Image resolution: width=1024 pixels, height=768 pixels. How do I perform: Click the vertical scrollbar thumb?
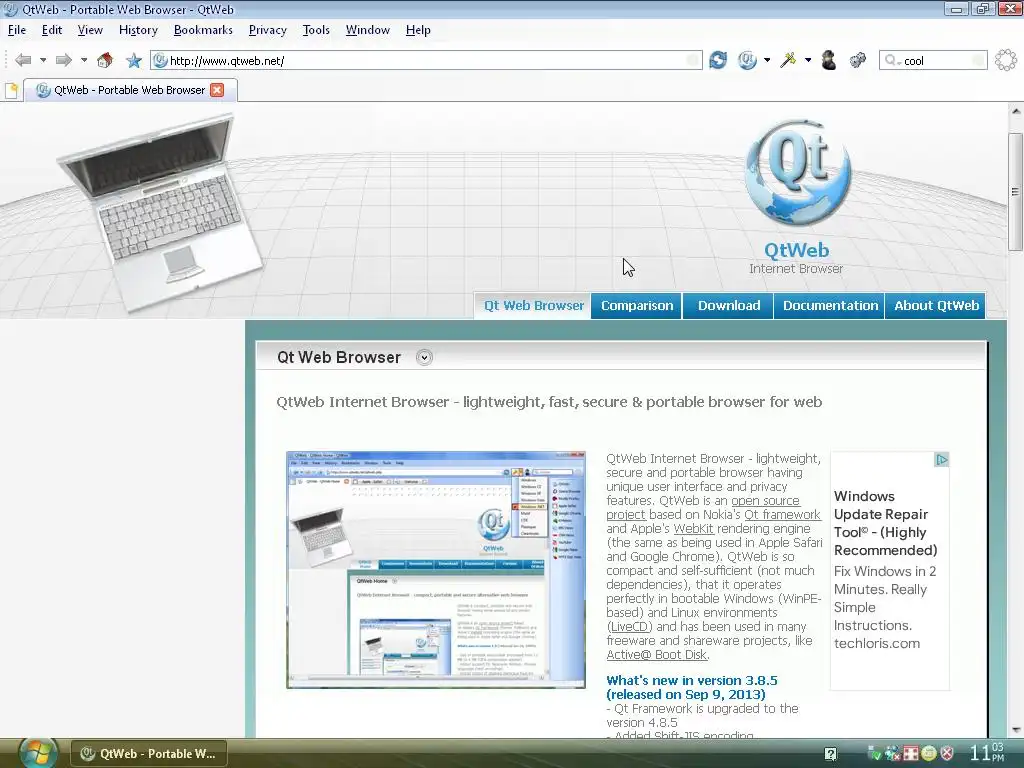[1015, 191]
